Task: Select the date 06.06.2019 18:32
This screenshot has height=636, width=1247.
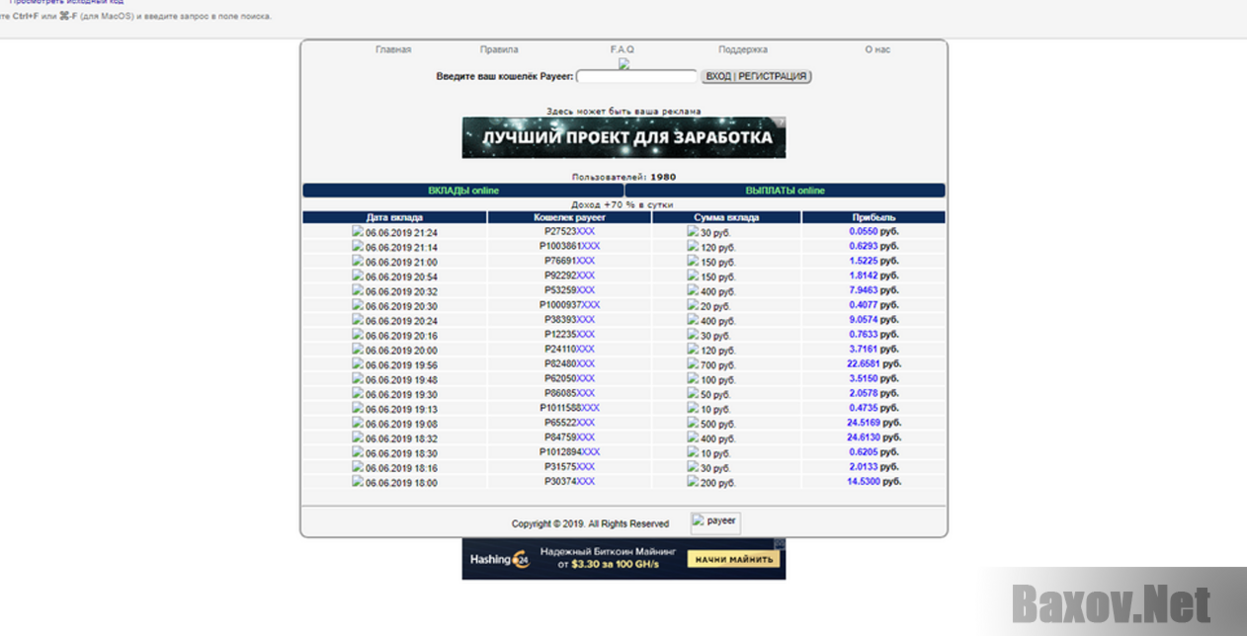Action: point(401,439)
